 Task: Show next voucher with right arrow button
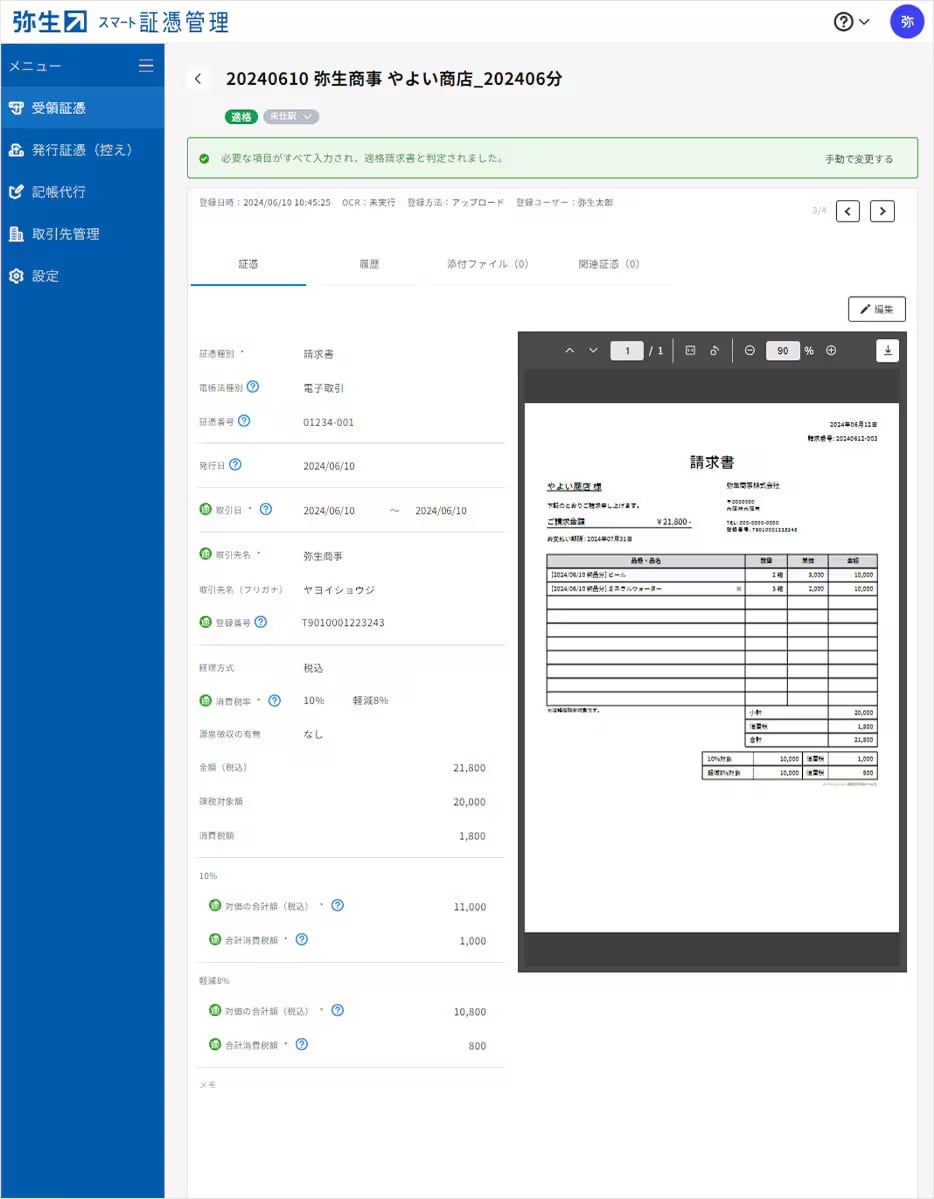click(x=883, y=211)
